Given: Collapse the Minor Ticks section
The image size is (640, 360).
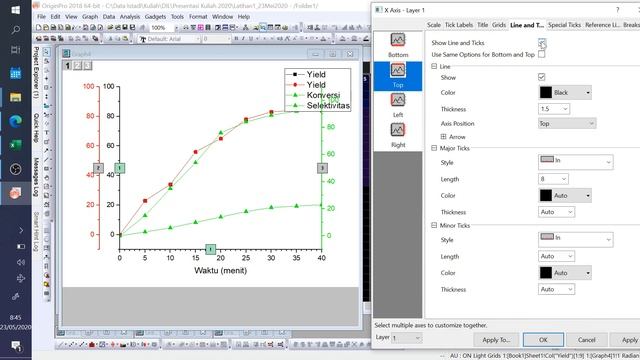Looking at the screenshot, I should [434, 225].
